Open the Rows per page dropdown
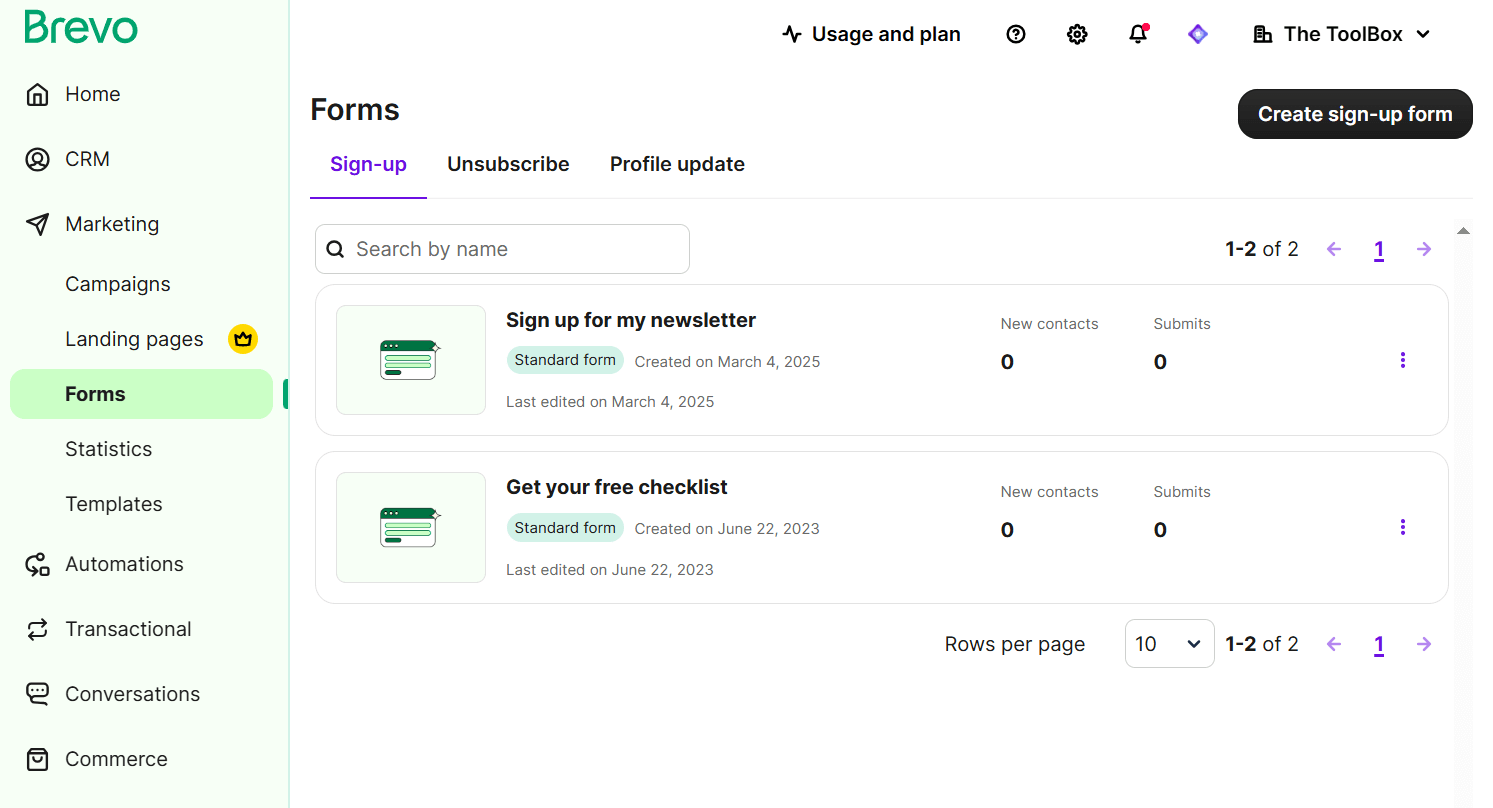This screenshot has width=1493, height=808. click(1169, 644)
